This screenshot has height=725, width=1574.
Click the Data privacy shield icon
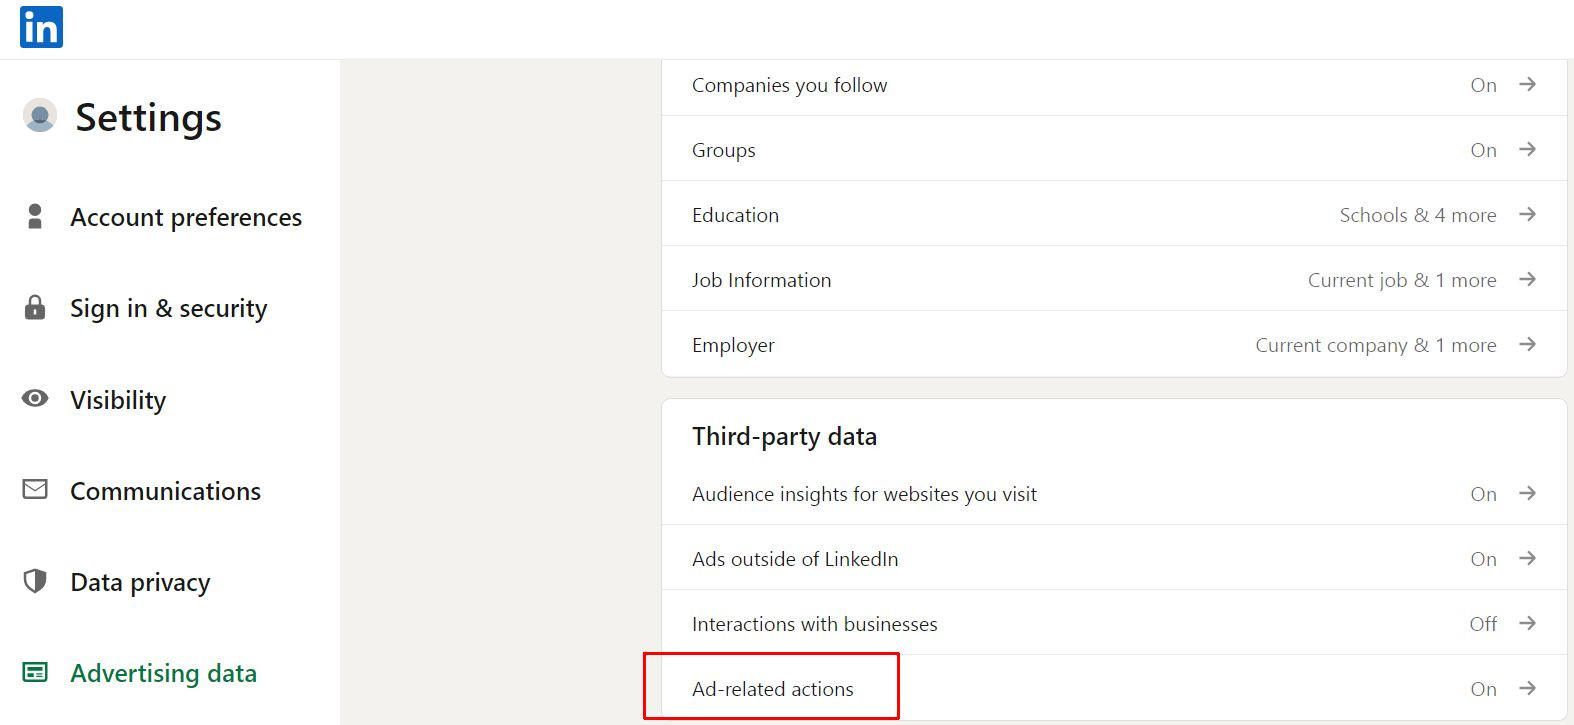click(35, 581)
